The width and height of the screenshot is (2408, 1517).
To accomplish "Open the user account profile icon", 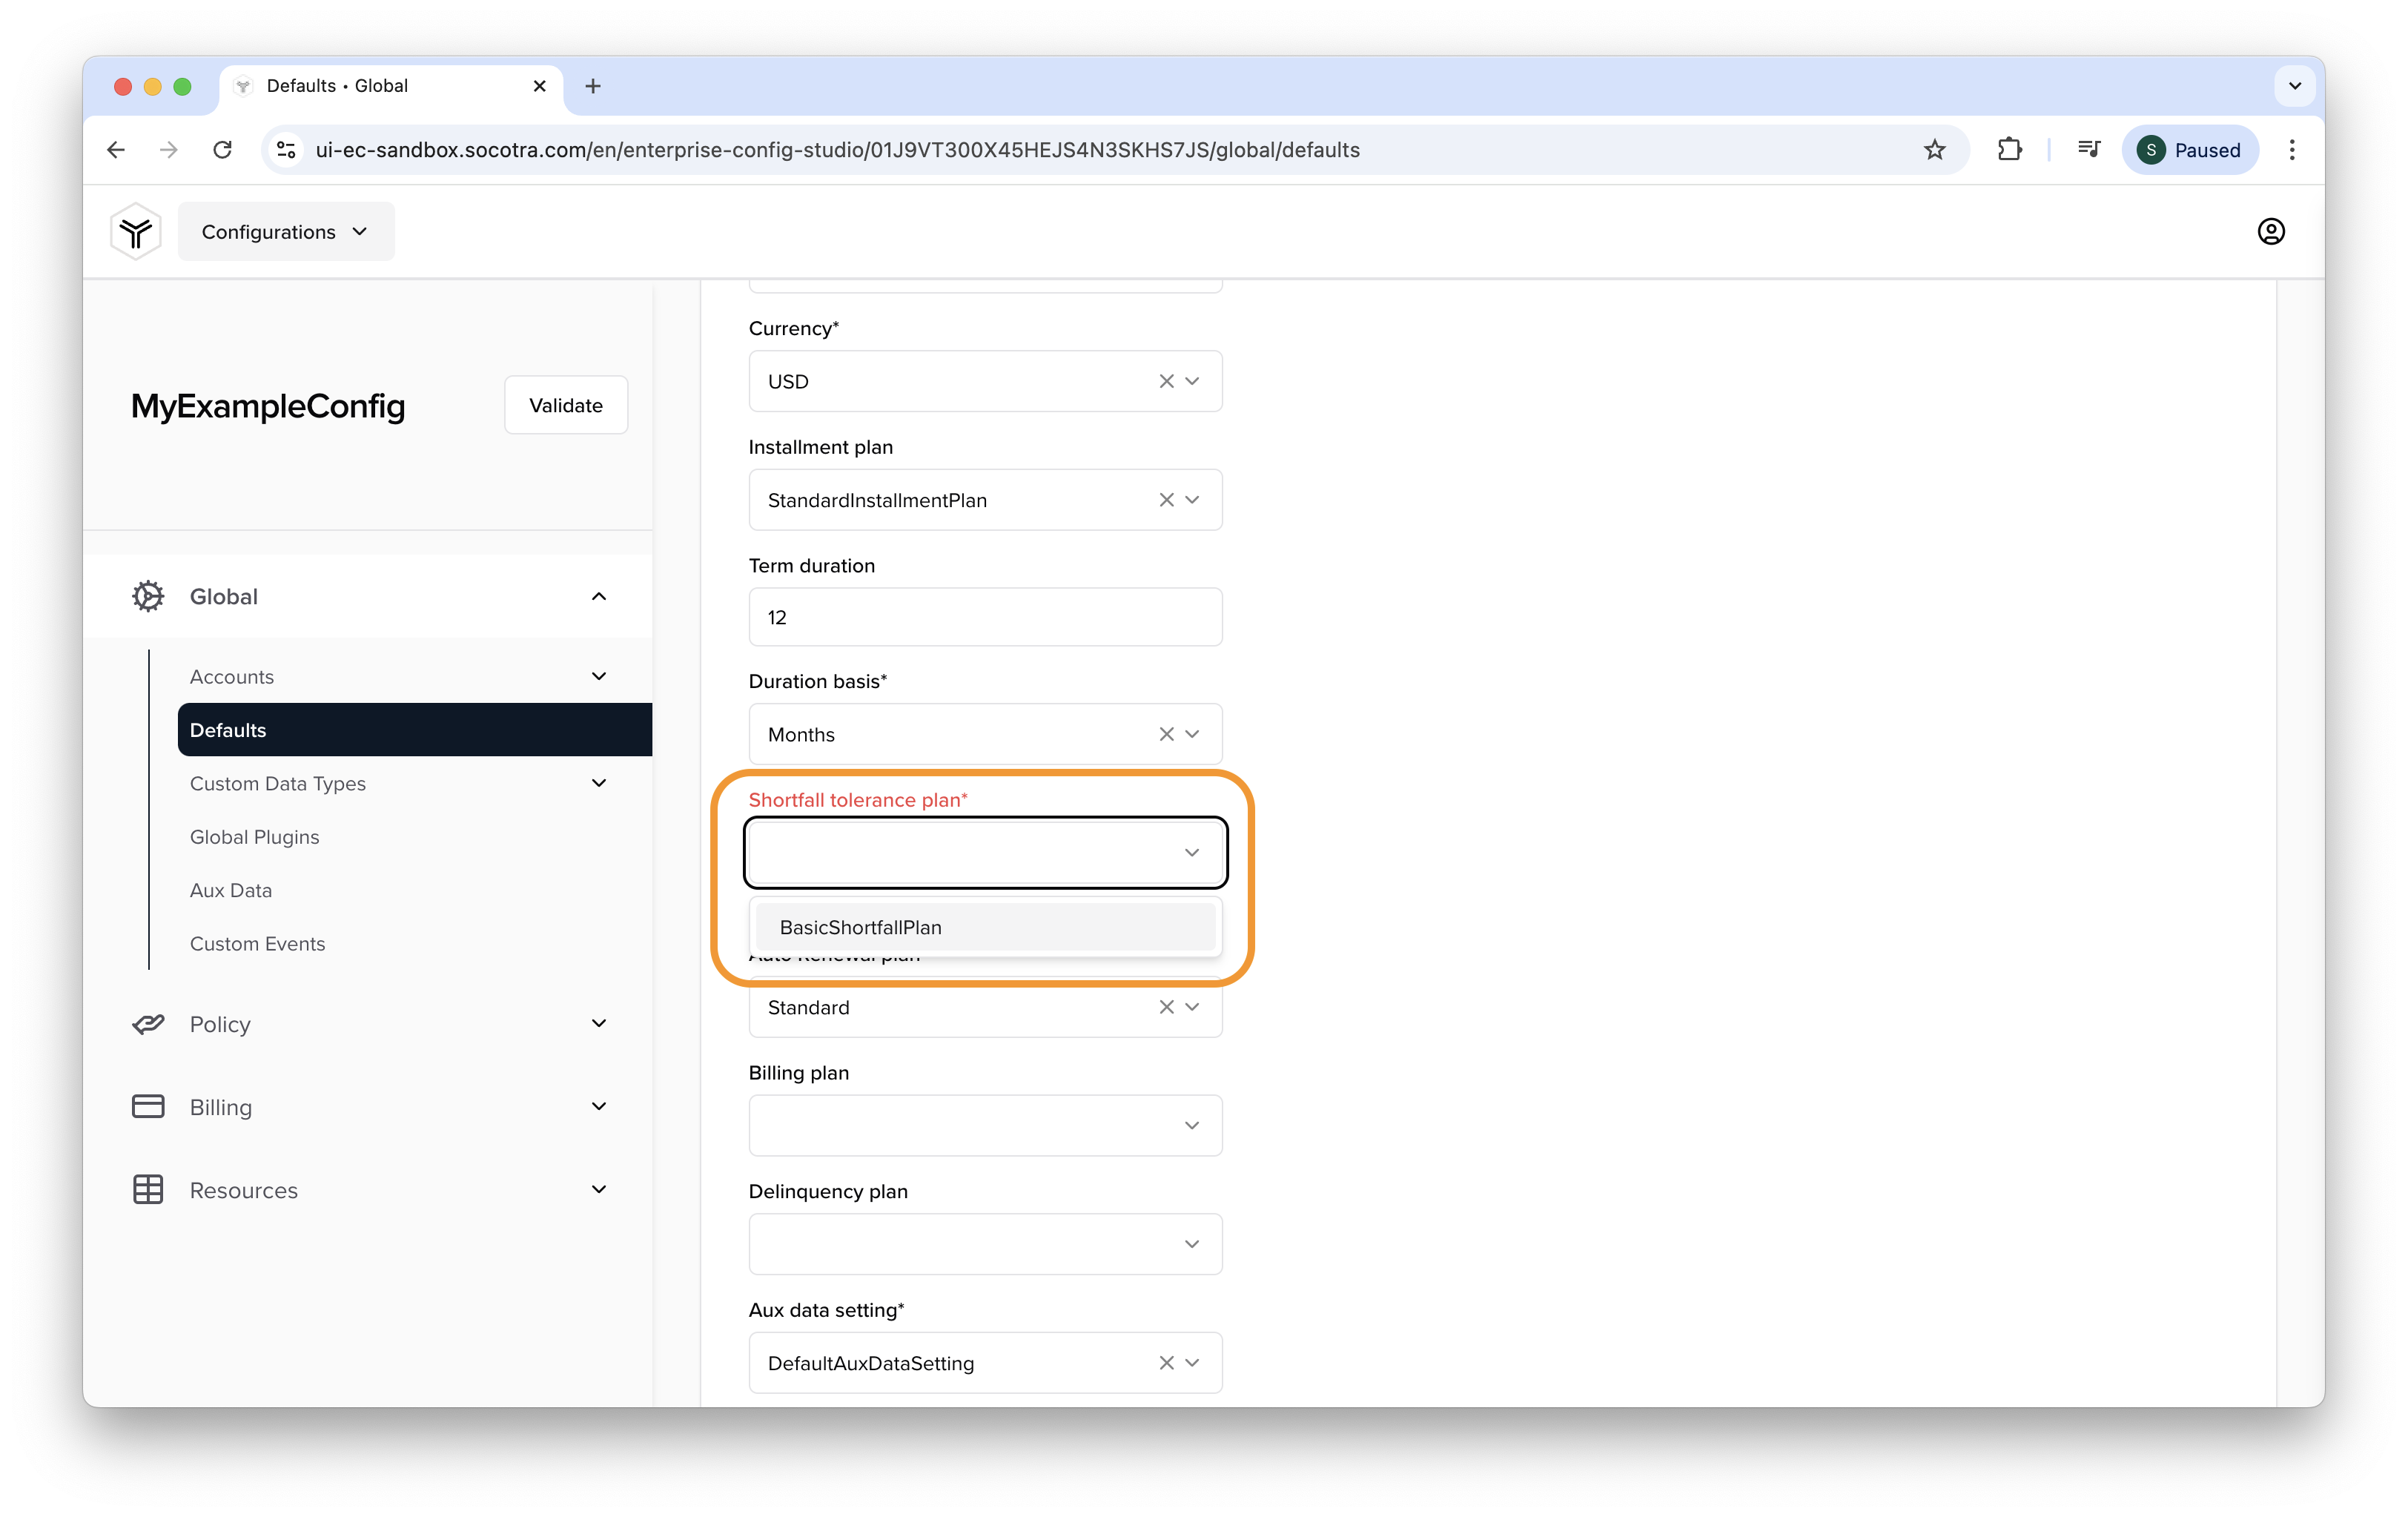I will (x=2271, y=231).
